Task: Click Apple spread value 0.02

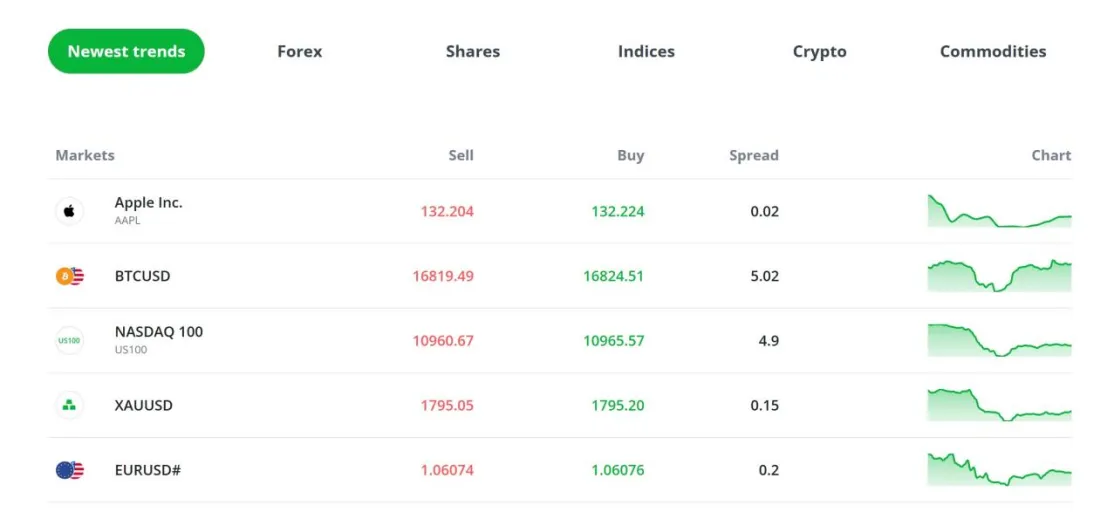Action: pos(765,211)
